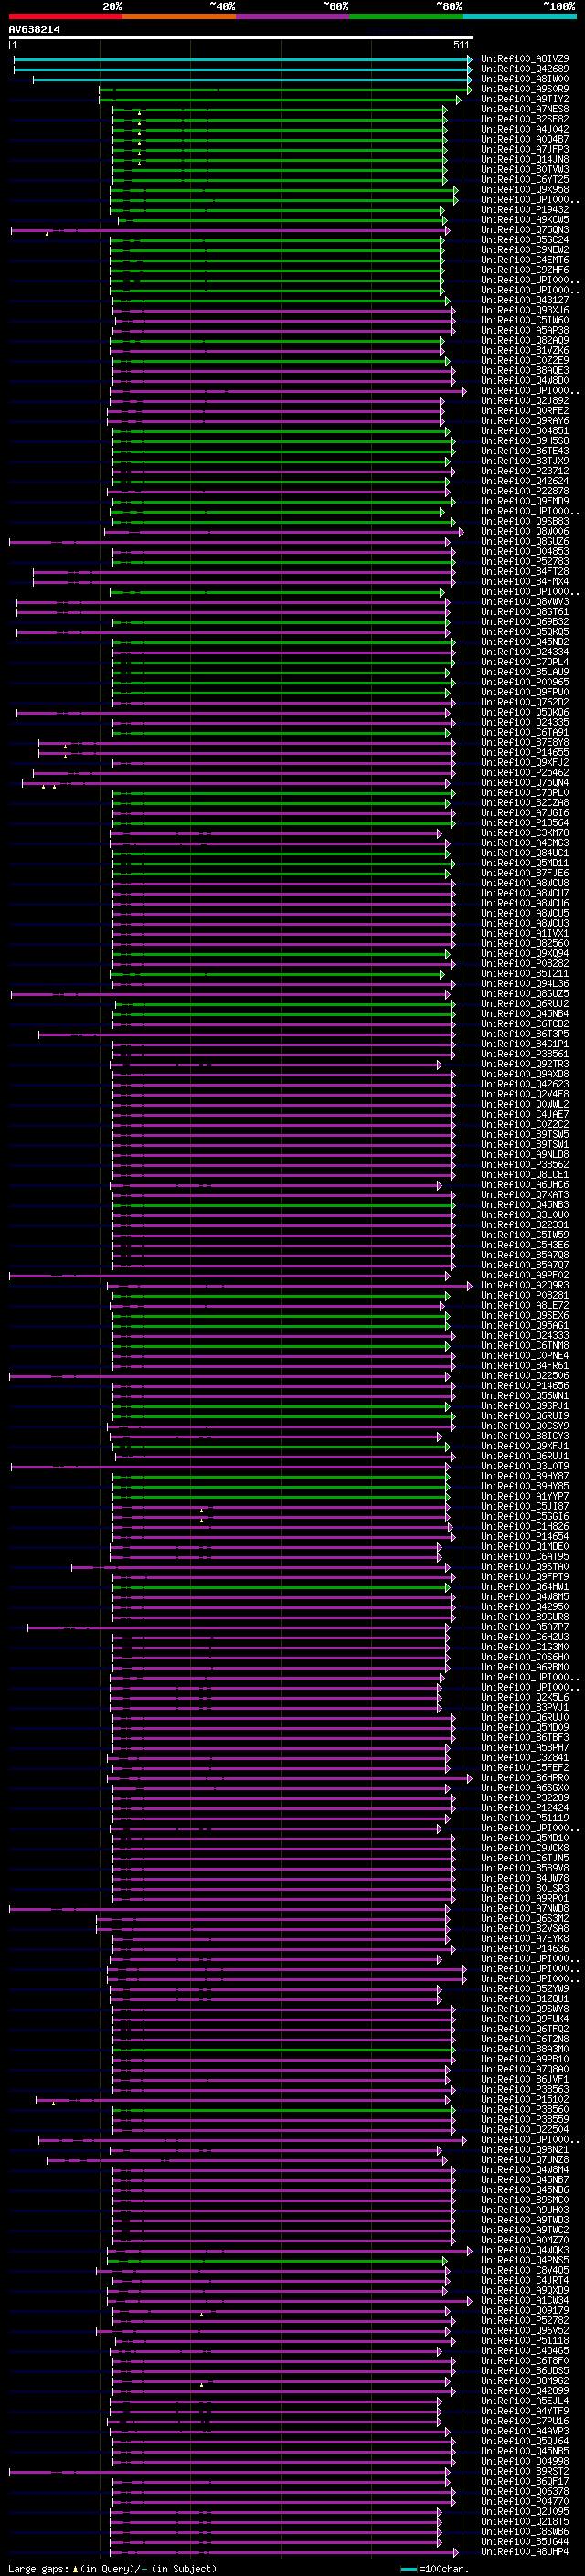The height and width of the screenshot is (2576, 585).
Task: Select the query name AV638214
Action: (34, 30)
